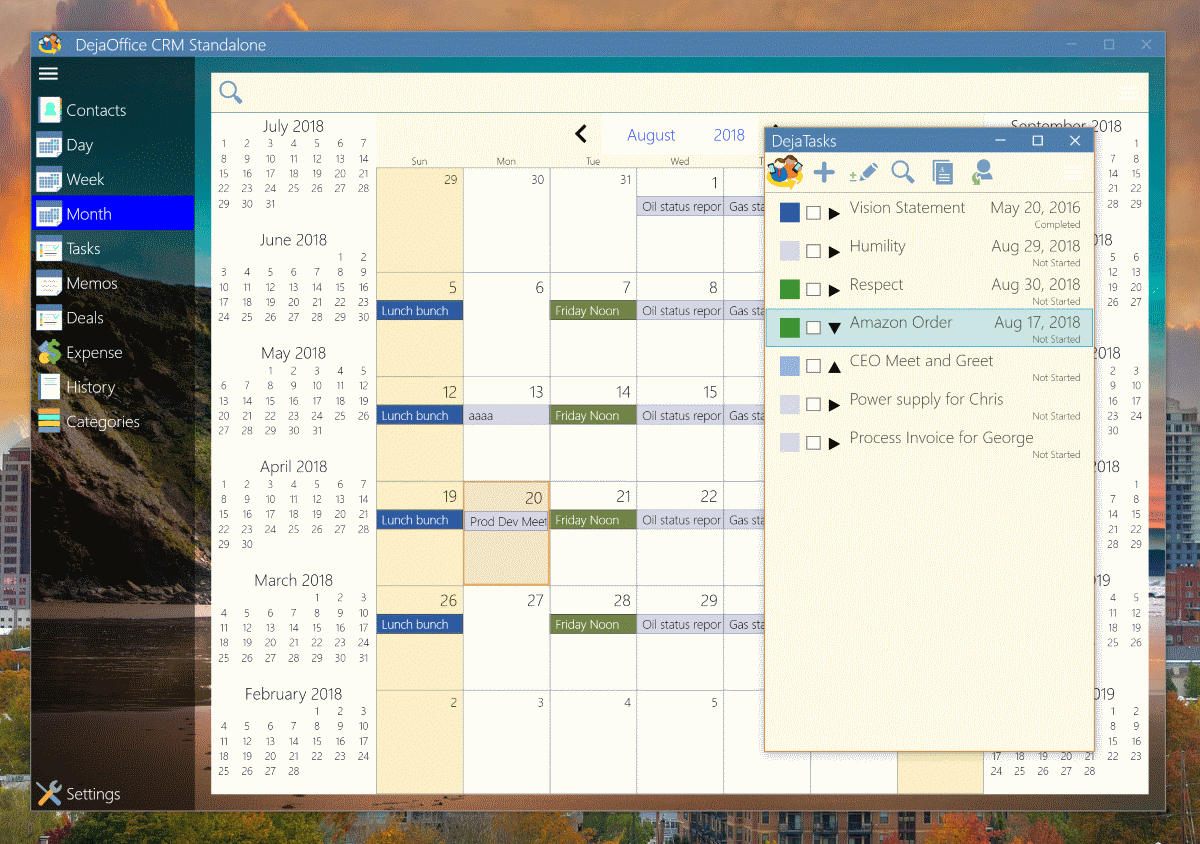
Task: Expand the Process Invoice for George arrow
Action: (835, 444)
